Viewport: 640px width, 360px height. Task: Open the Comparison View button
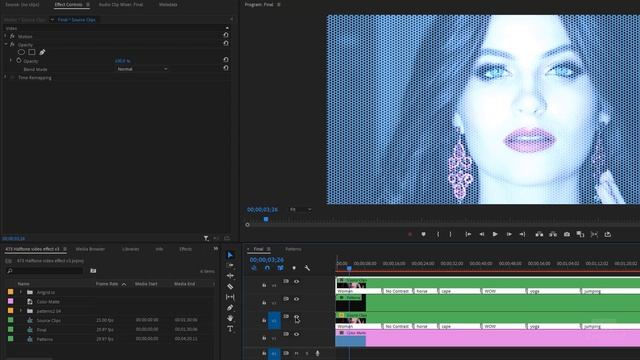click(580, 234)
